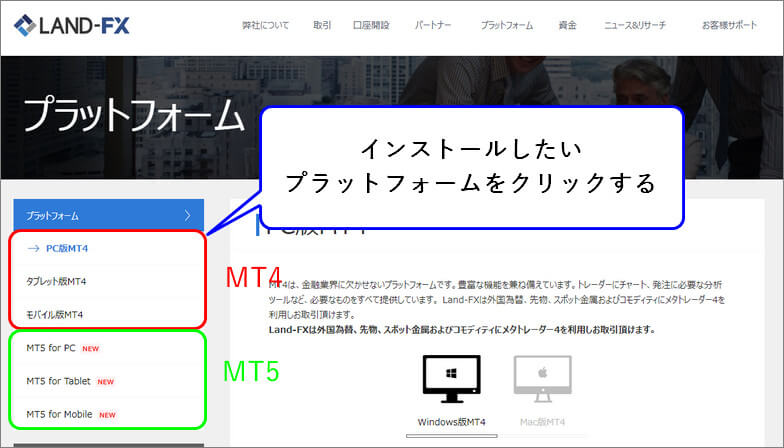Viewport: 784px width, 448px height.
Task: Open the 口座開設 menu
Action: point(371,25)
